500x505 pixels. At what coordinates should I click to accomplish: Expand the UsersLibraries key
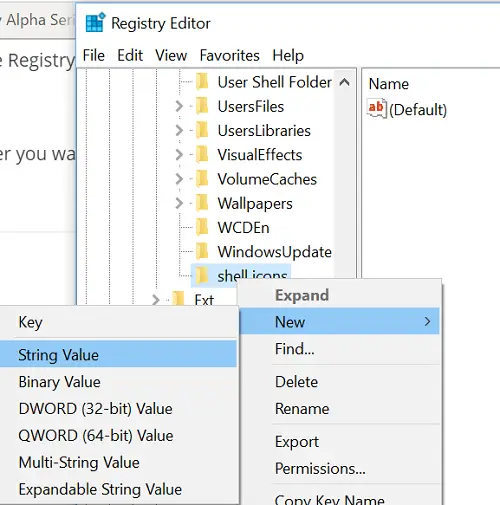[179, 130]
